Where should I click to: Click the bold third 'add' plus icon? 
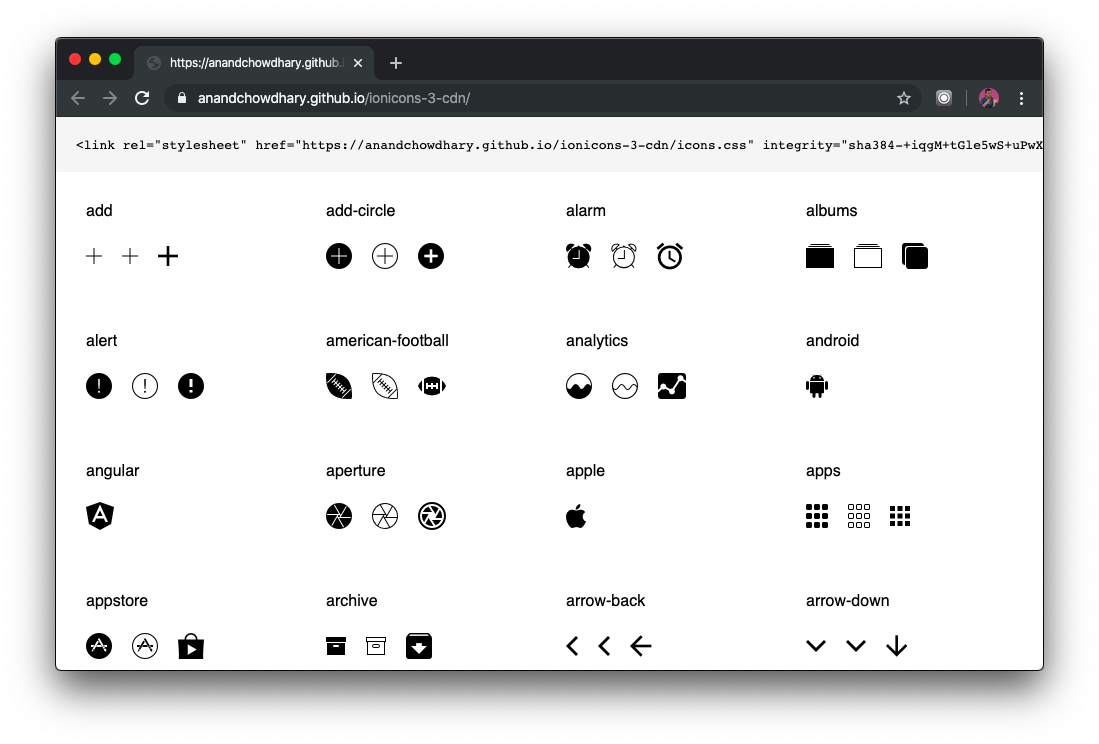pyautogui.click(x=168, y=256)
